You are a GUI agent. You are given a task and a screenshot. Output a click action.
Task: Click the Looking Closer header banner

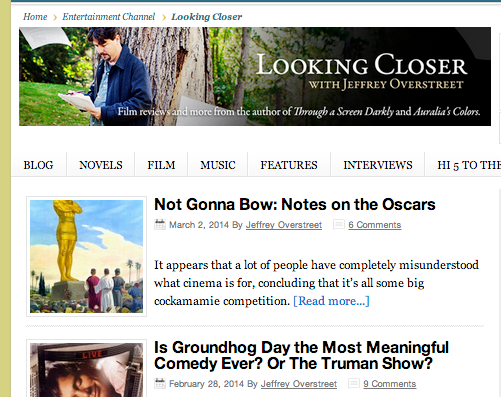click(x=255, y=76)
